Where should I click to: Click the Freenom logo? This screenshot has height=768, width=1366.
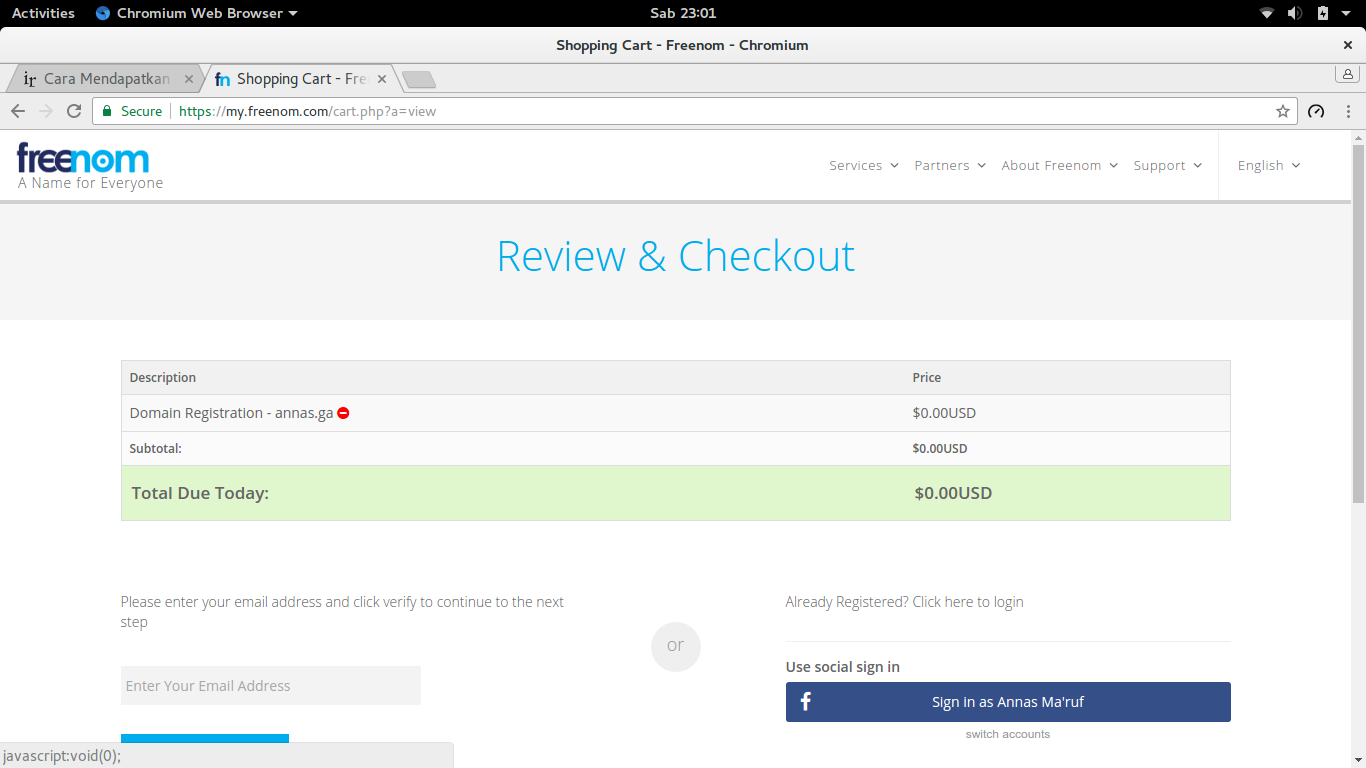tap(84, 158)
